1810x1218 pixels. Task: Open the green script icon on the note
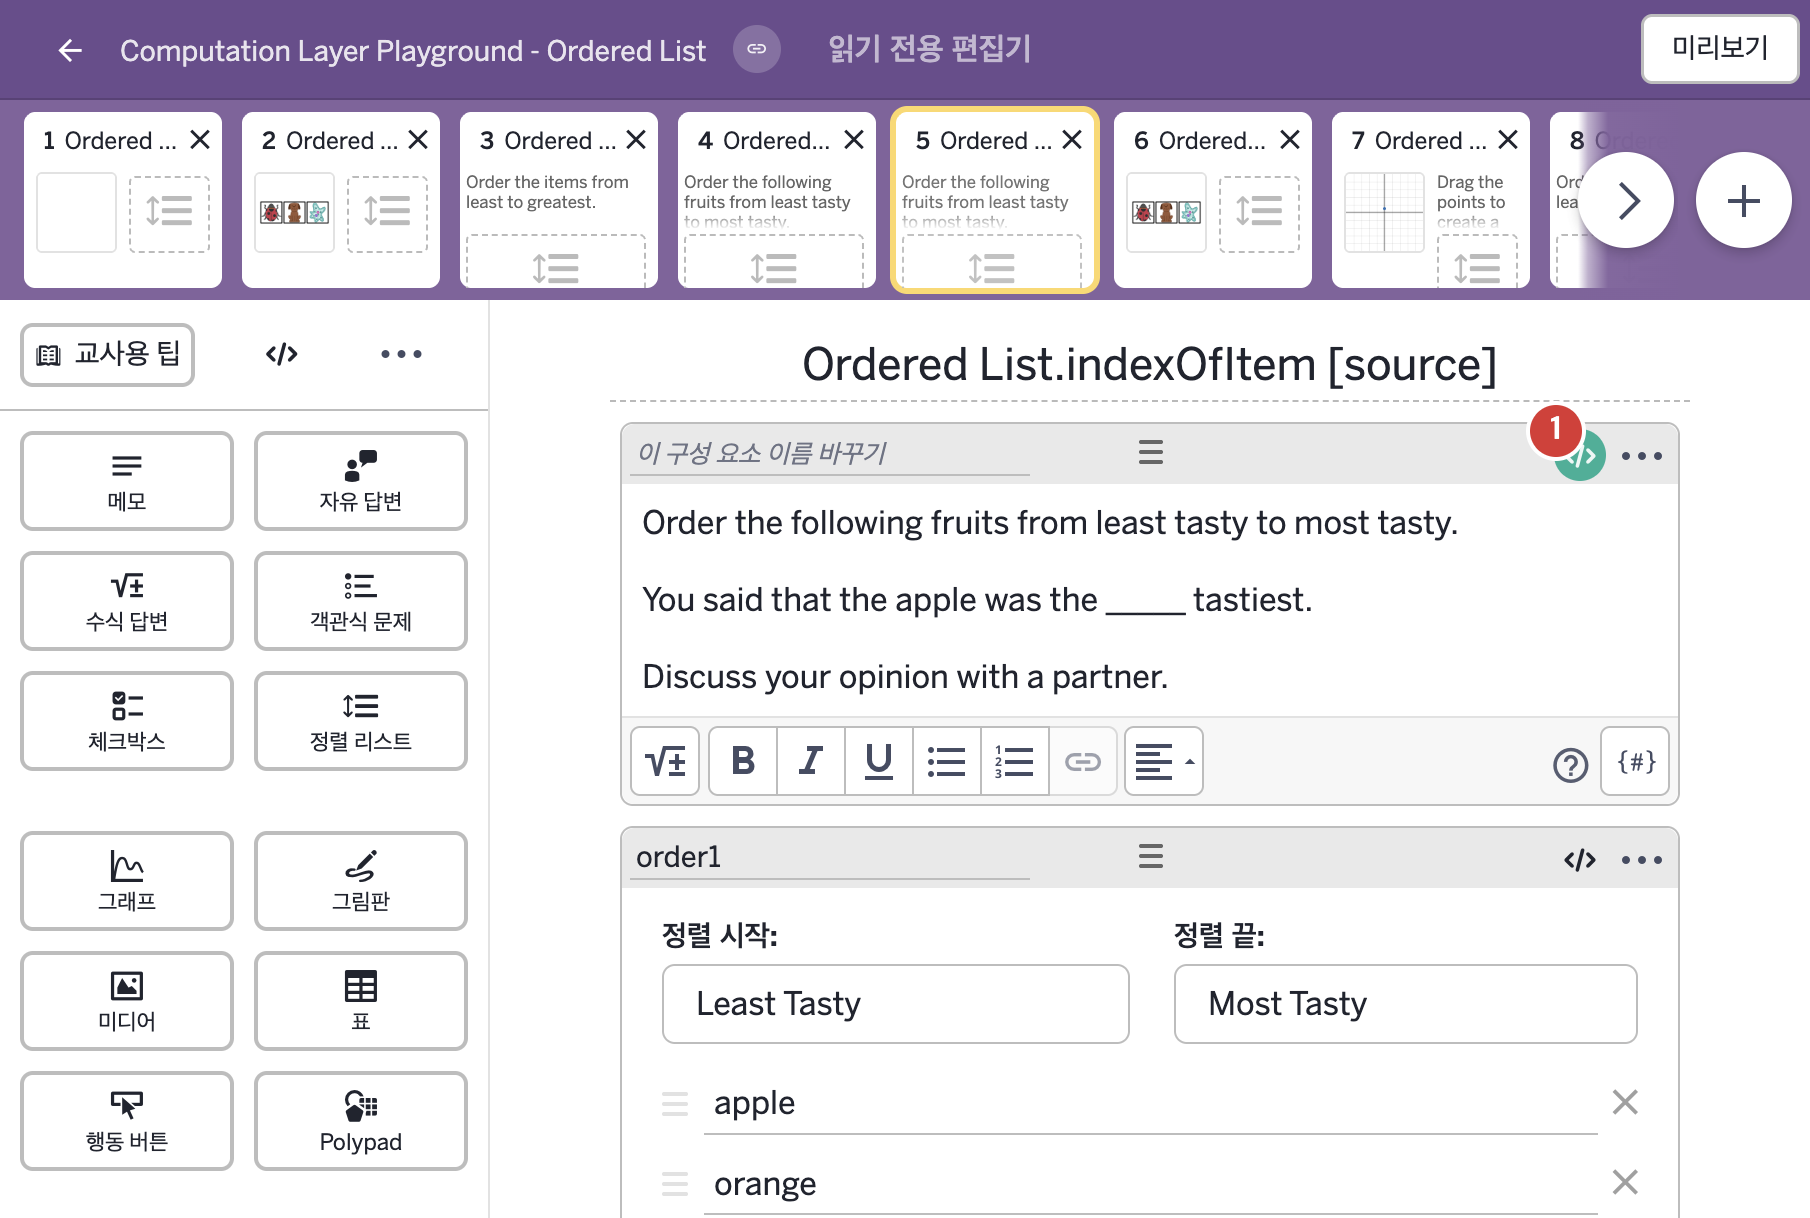(x=1580, y=456)
